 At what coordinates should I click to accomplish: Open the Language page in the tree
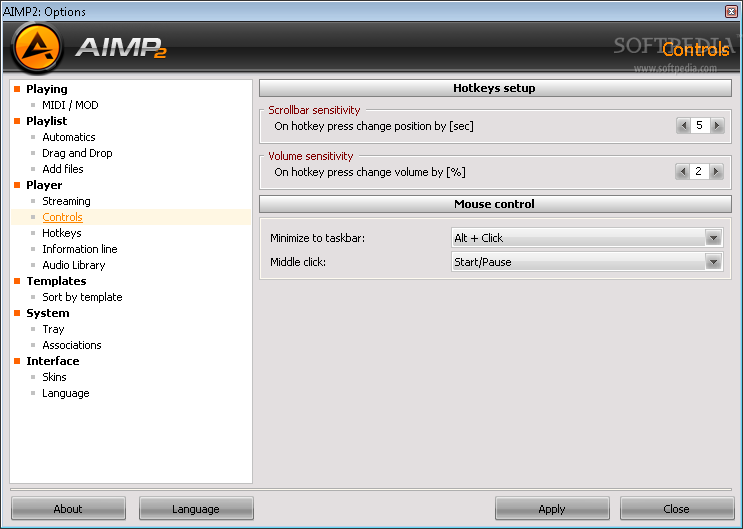66,393
